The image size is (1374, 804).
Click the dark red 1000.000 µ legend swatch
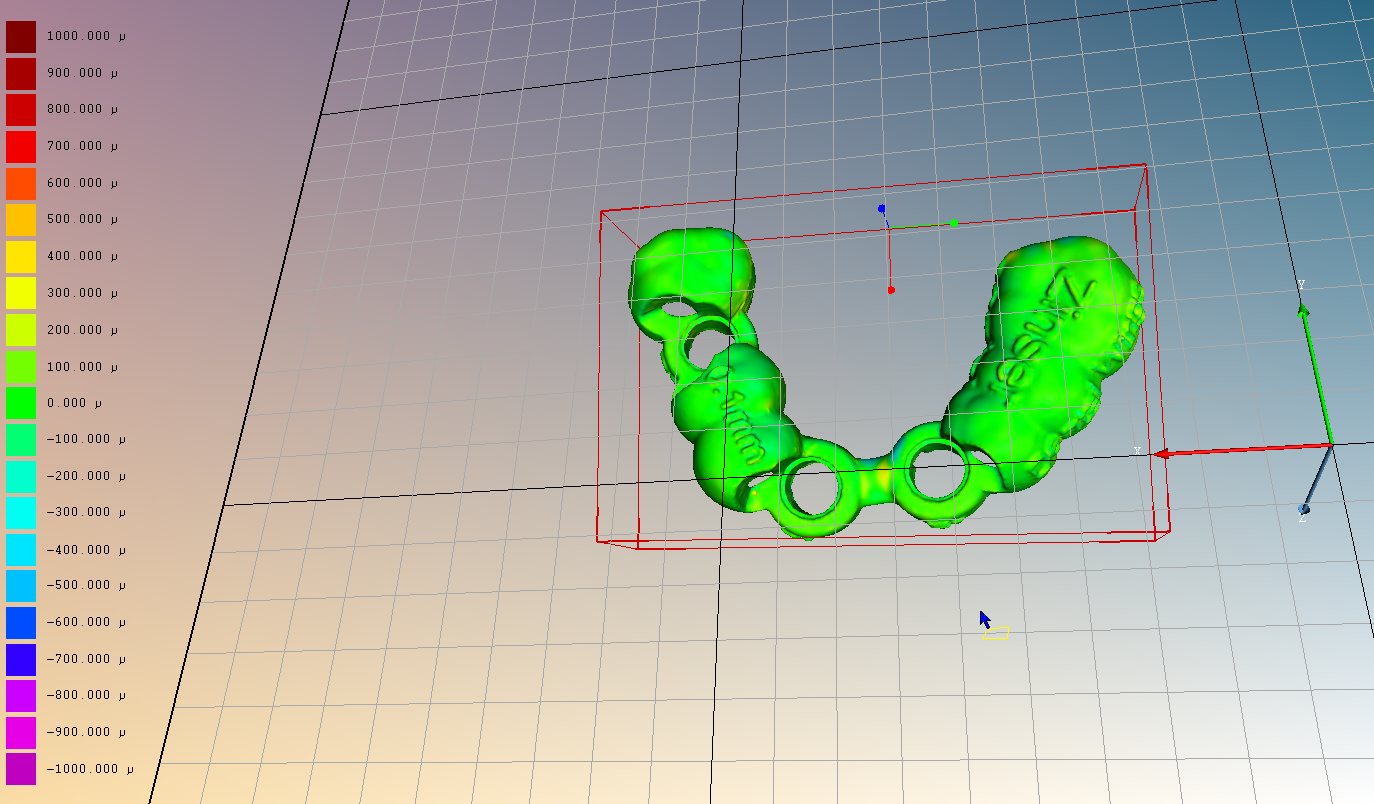click(x=21, y=37)
